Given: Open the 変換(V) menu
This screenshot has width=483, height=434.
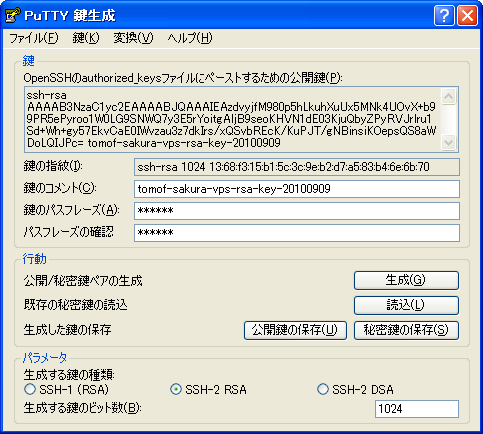Looking at the screenshot, I should coord(133,38).
